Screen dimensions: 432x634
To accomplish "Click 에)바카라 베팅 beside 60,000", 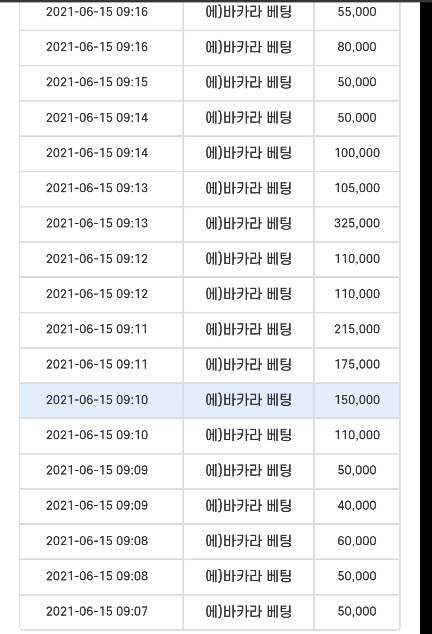I will pyautogui.click(x=248, y=541).
